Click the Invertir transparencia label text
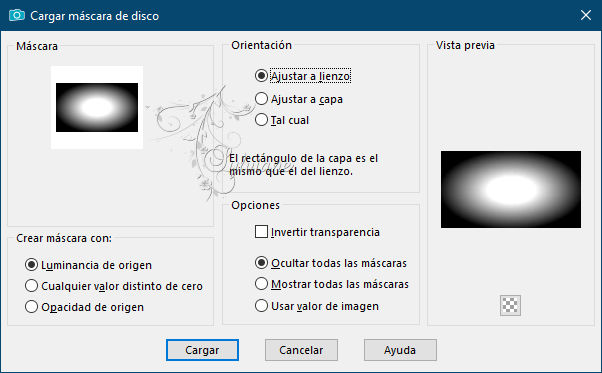This screenshot has width=602, height=373. (325, 232)
